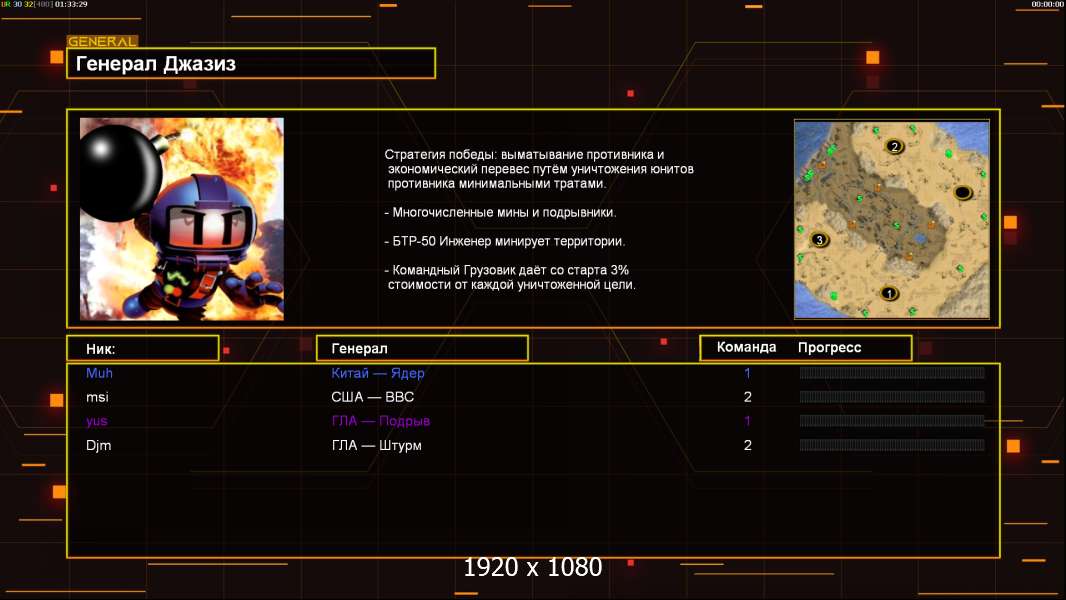Click the БТР-50 Инженер минирует территории line

(x=504, y=241)
